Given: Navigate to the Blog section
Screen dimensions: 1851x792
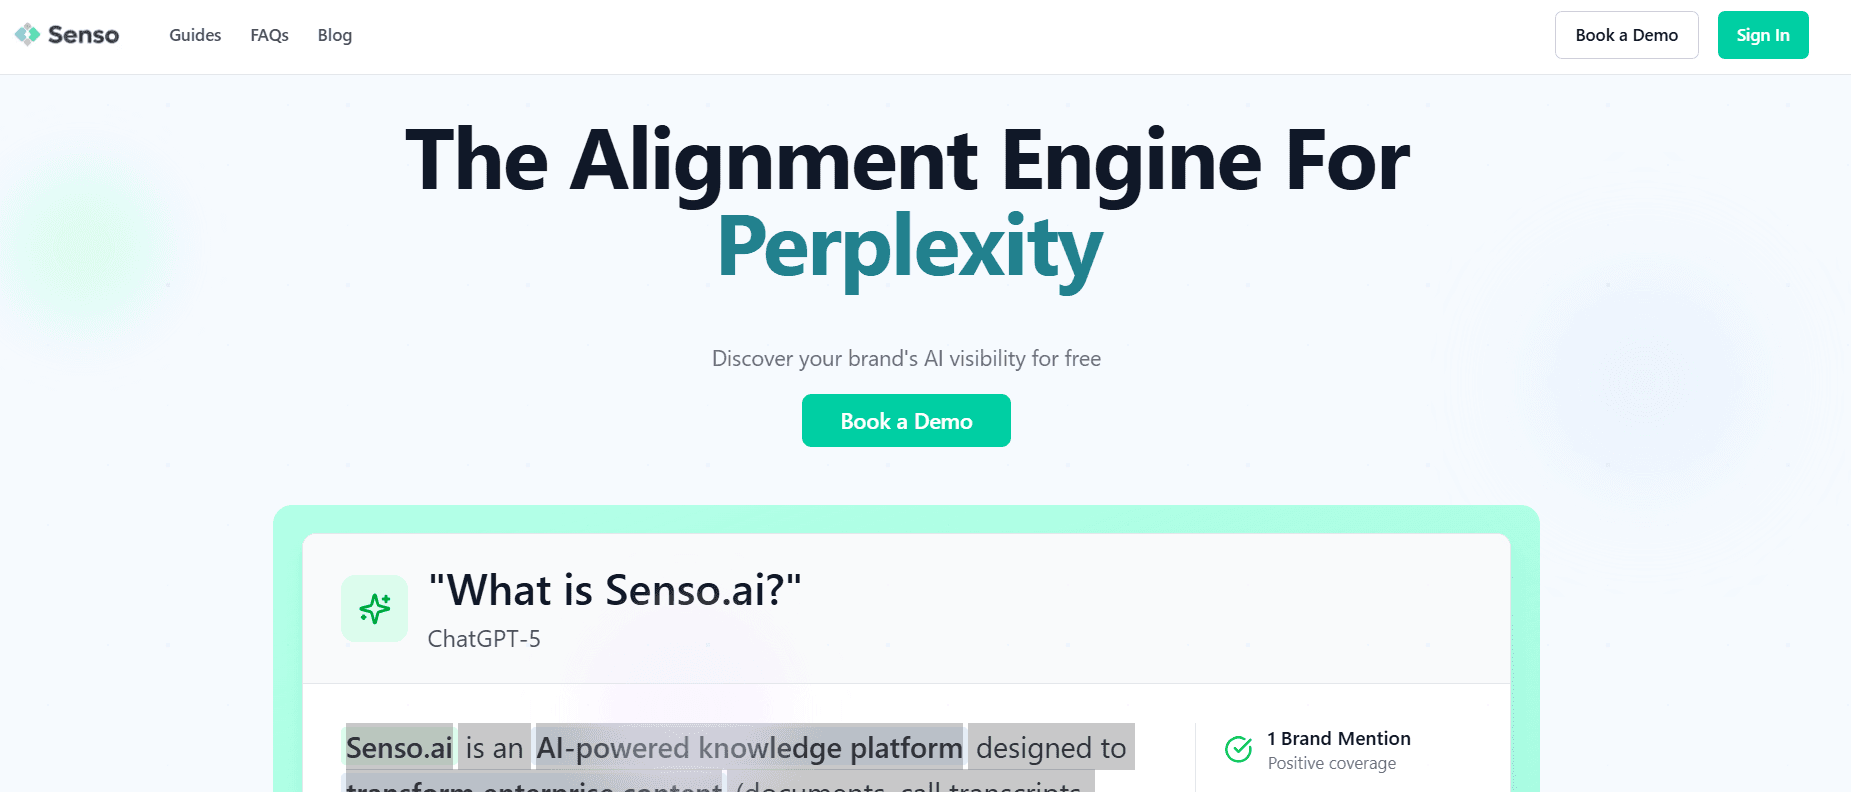Looking at the screenshot, I should click(334, 35).
